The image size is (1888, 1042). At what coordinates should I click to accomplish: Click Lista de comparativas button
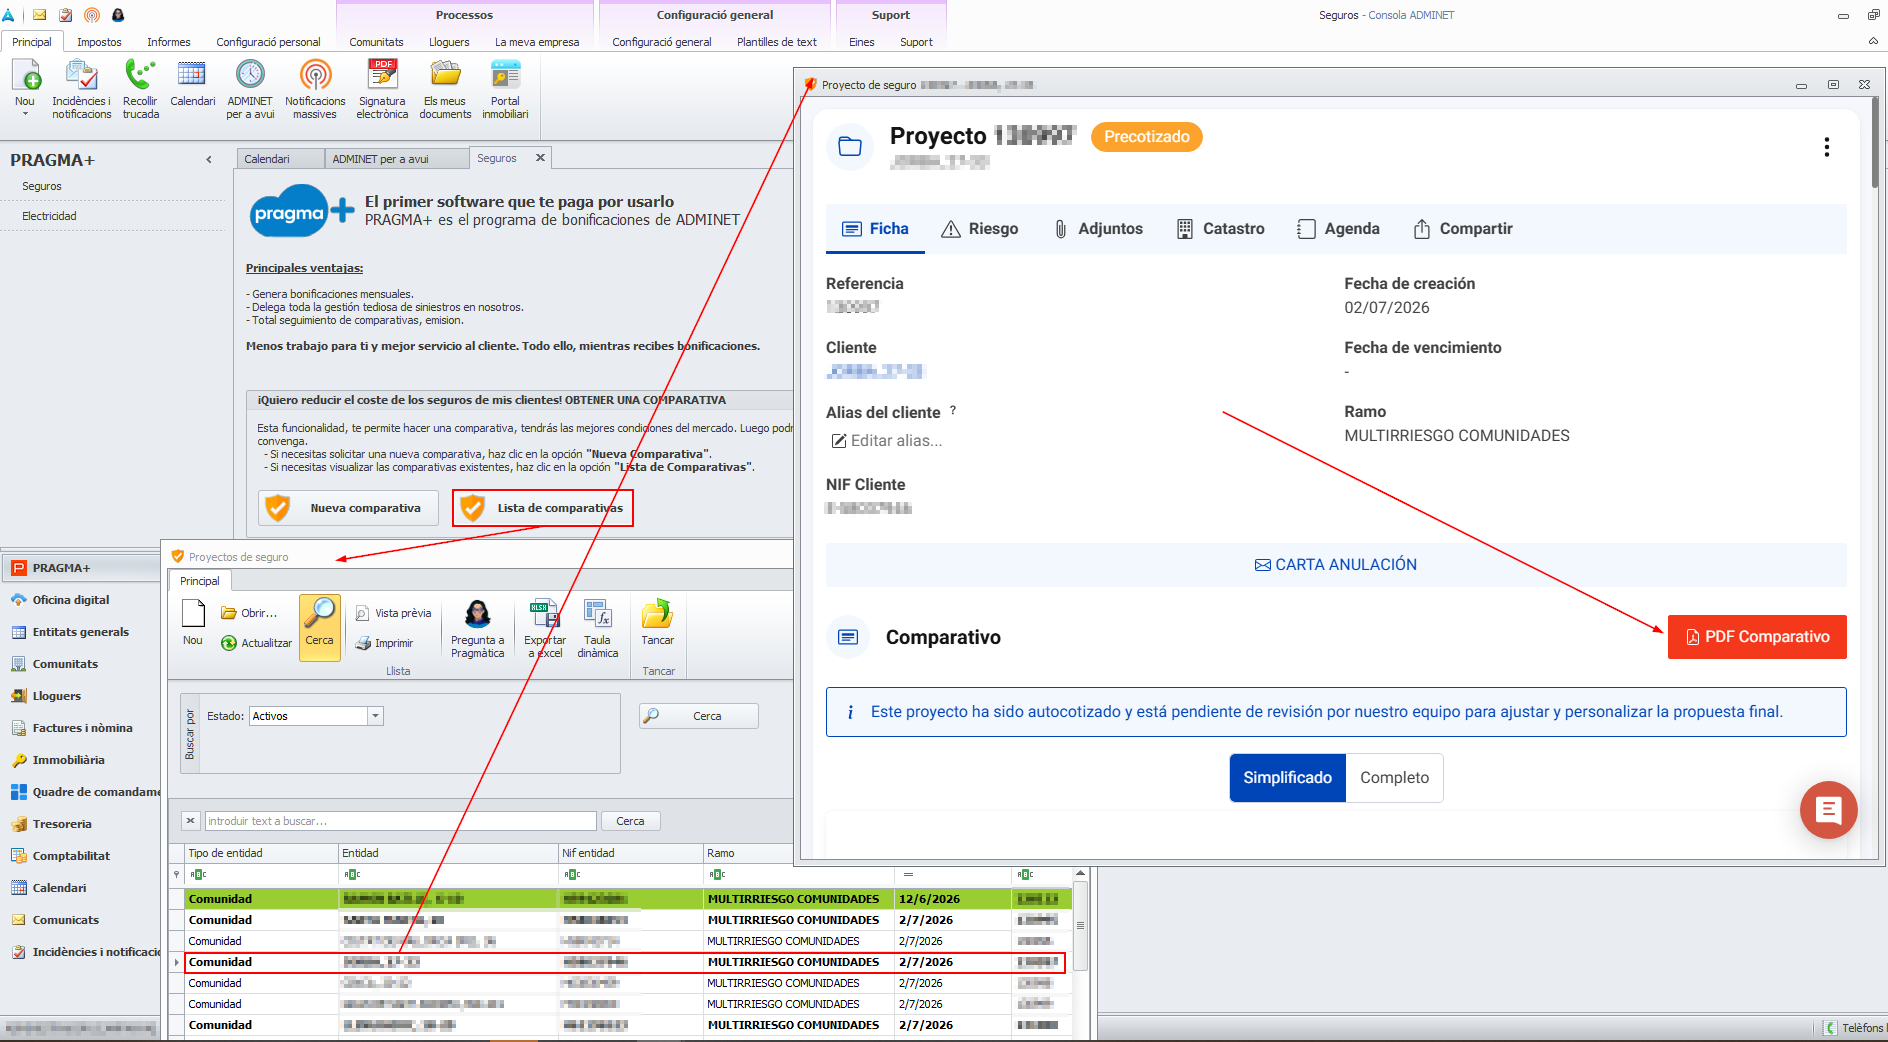[543, 508]
